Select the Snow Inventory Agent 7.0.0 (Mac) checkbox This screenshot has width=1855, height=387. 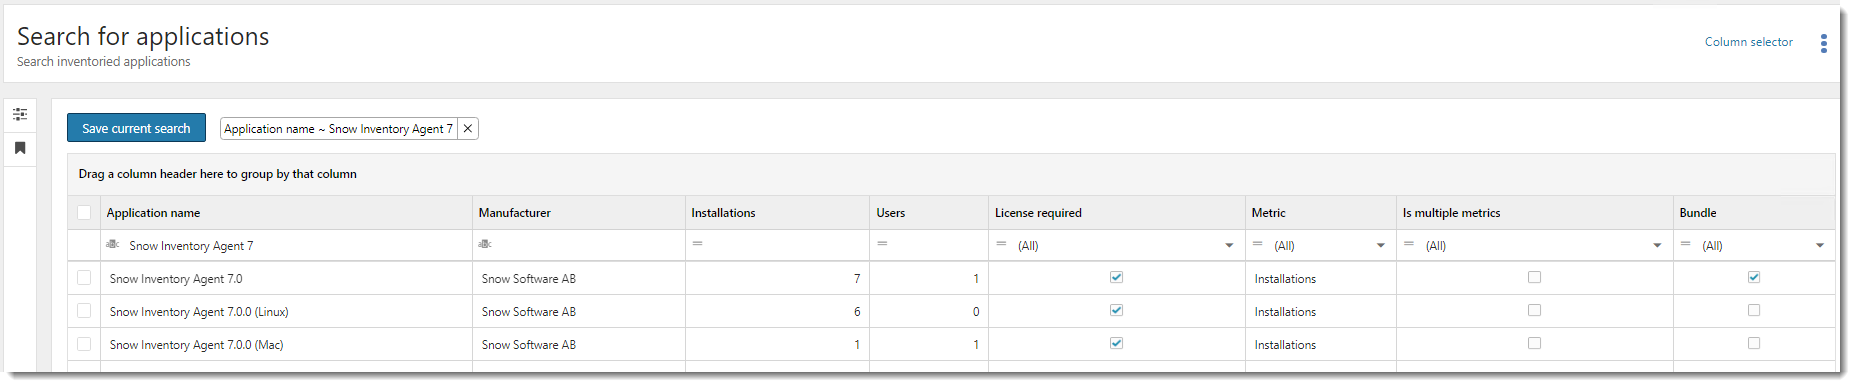point(84,344)
